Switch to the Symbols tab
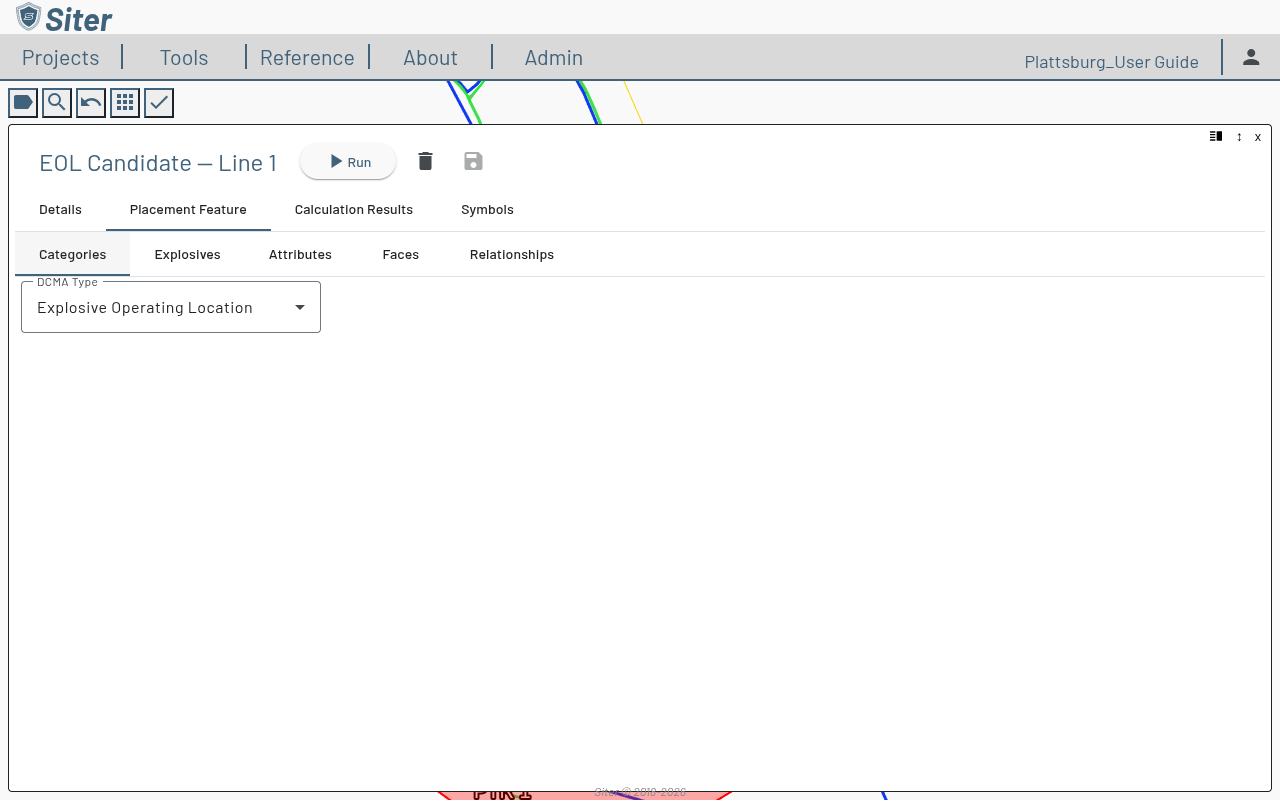 487,210
